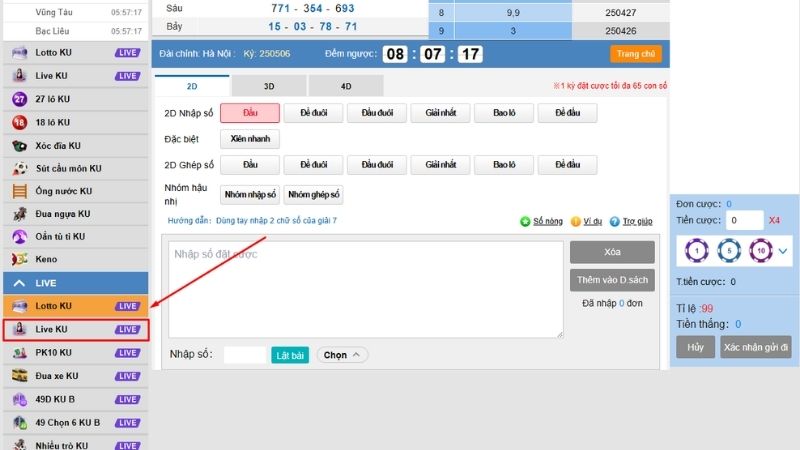
Task: Click the Trợ giúp help icon
Action: point(615,221)
